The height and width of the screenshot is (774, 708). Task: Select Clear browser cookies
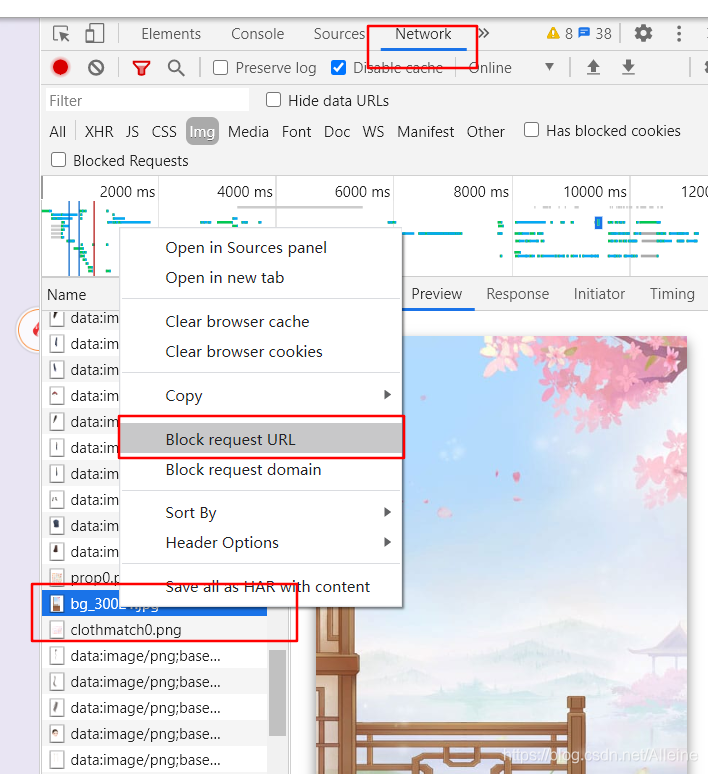[261, 351]
